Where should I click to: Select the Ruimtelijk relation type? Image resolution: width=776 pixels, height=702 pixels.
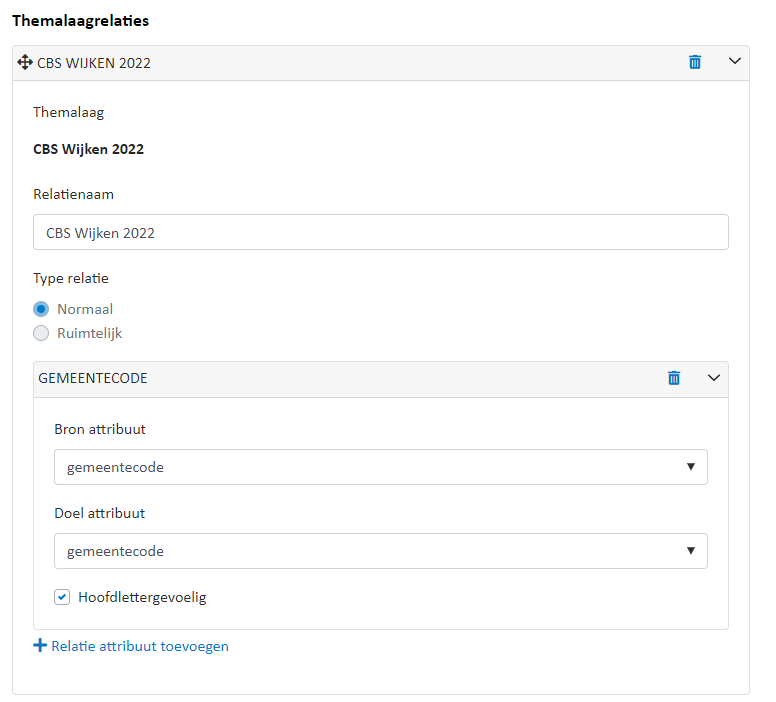pos(41,333)
